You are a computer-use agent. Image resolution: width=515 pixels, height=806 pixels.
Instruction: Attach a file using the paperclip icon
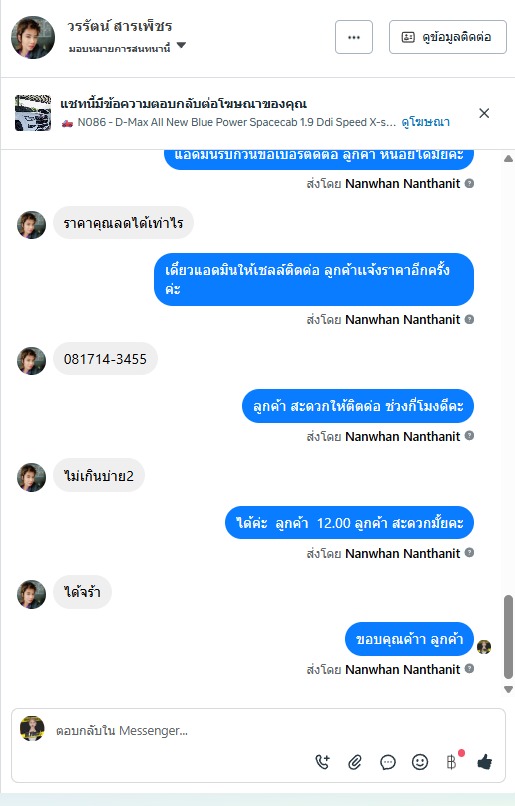coord(355,762)
